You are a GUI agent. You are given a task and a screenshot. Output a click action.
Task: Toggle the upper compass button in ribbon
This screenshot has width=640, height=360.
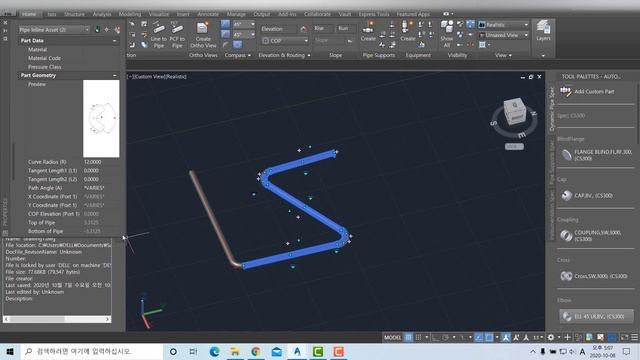(x=225, y=24)
